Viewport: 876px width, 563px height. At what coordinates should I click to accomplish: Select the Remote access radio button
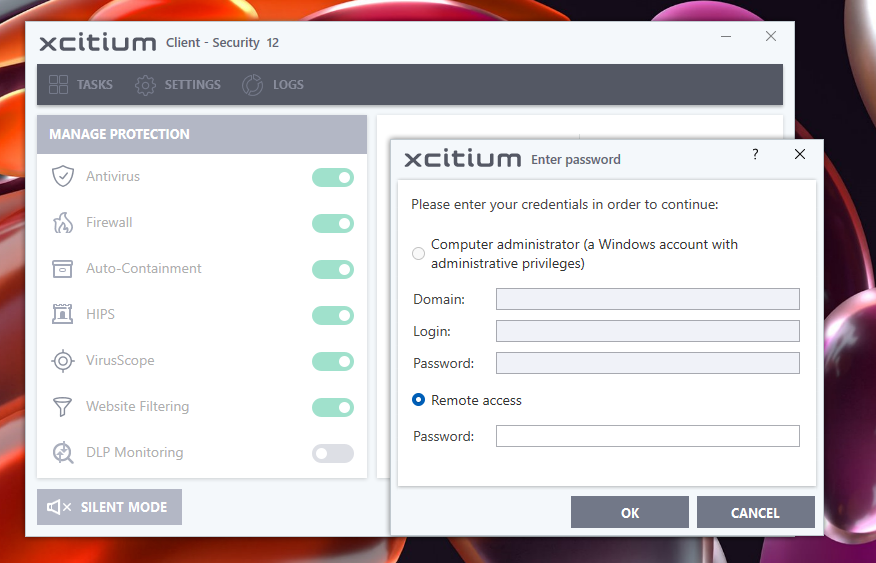(x=419, y=400)
